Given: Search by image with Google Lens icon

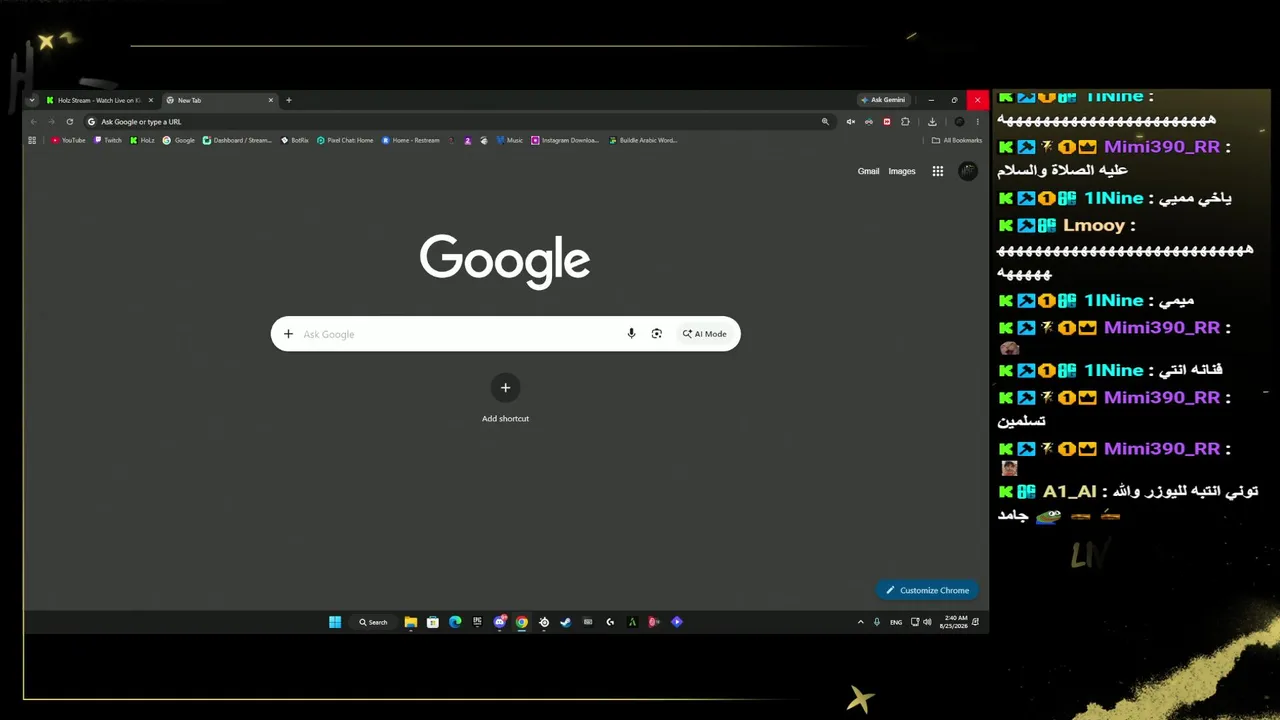Looking at the screenshot, I should (x=657, y=334).
